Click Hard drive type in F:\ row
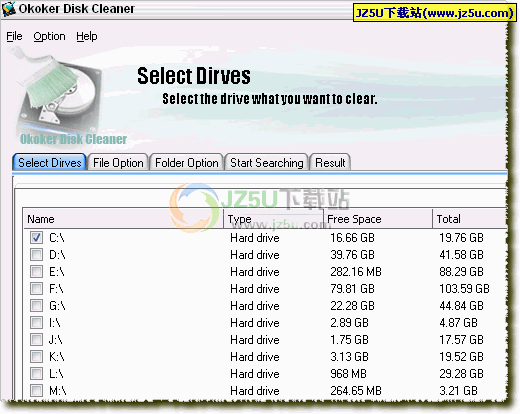The image size is (520, 414). [x=255, y=289]
